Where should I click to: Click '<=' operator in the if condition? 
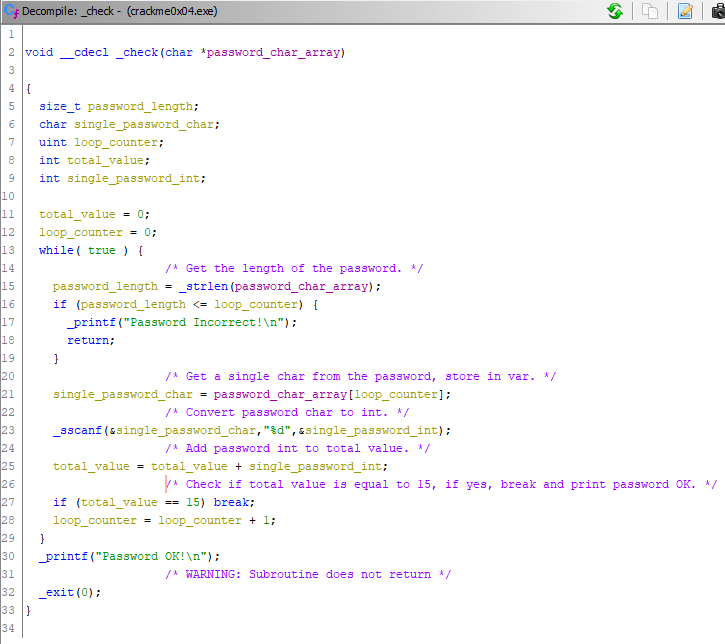tap(200, 305)
